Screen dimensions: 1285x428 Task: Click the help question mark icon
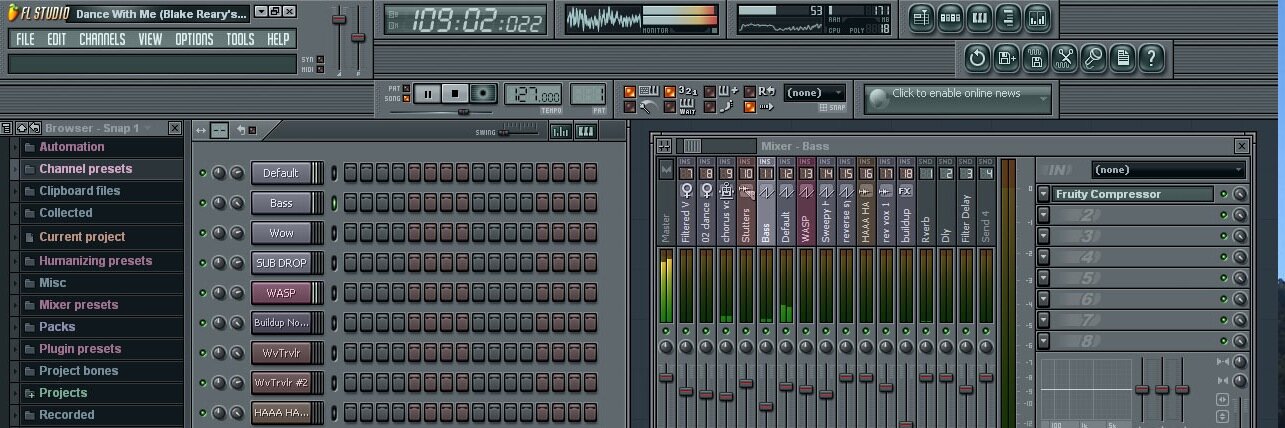pyautogui.click(x=1151, y=58)
